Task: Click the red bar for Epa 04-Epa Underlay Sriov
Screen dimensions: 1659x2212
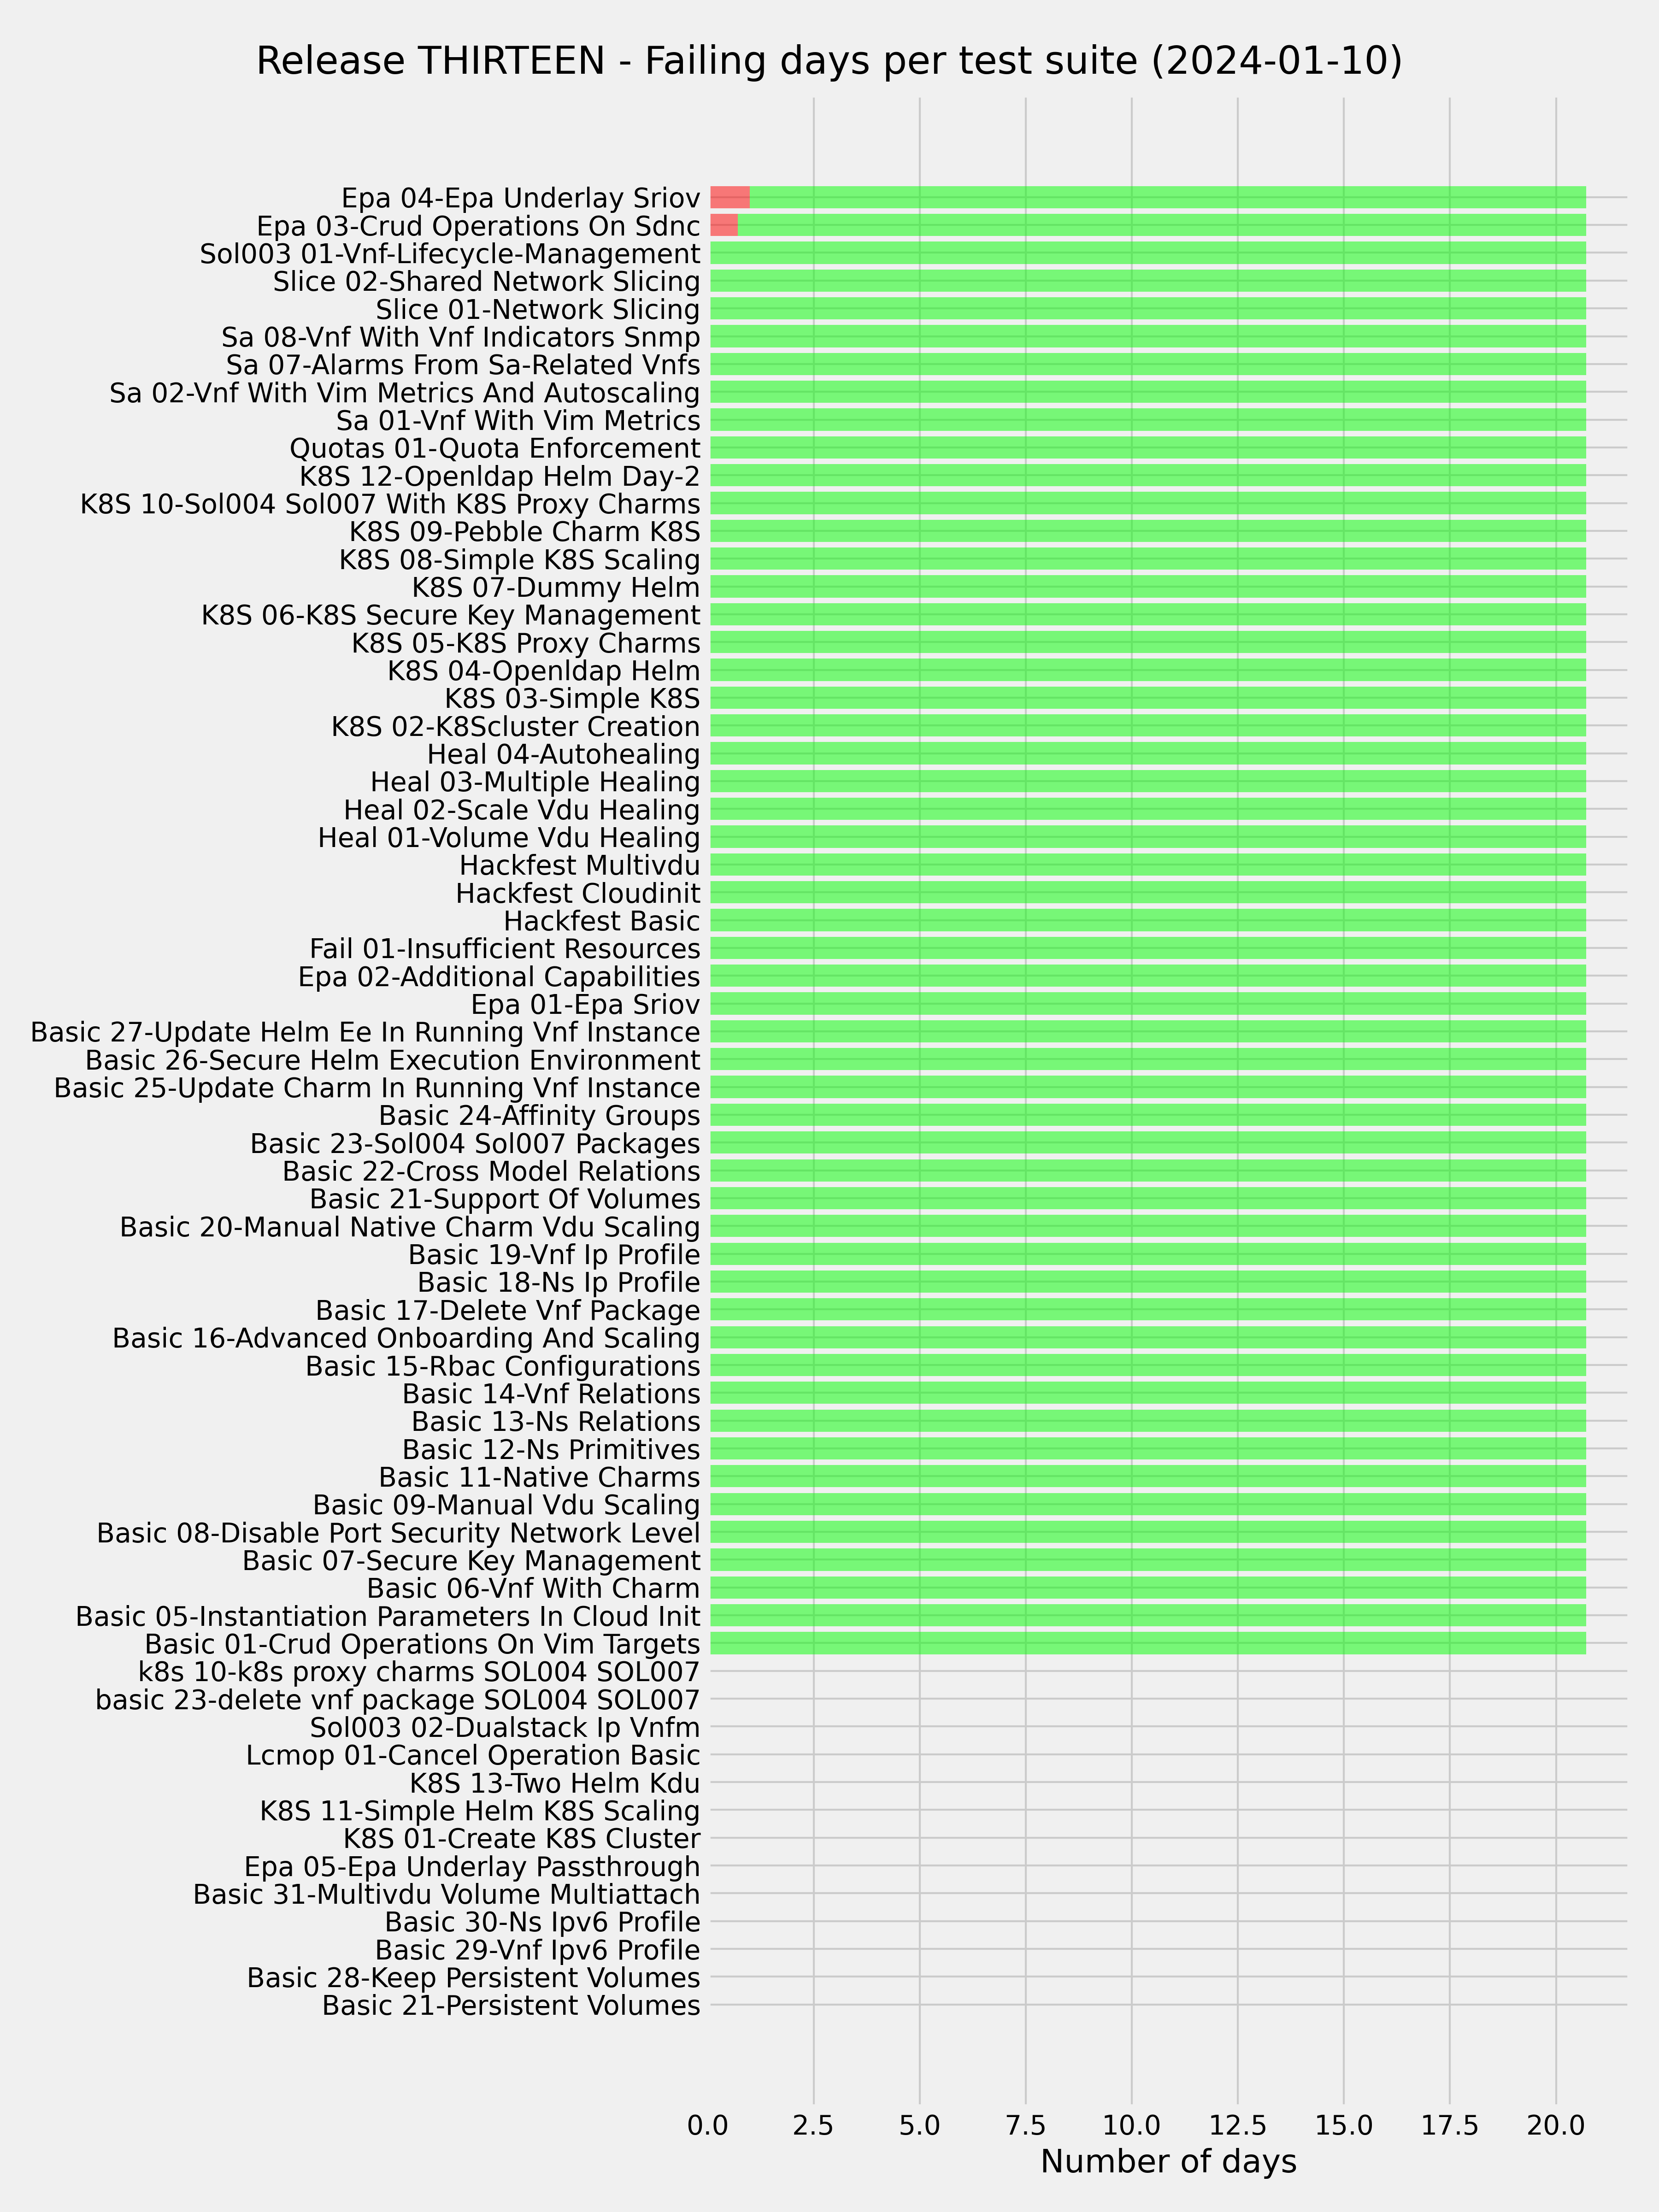Action: tap(730, 197)
